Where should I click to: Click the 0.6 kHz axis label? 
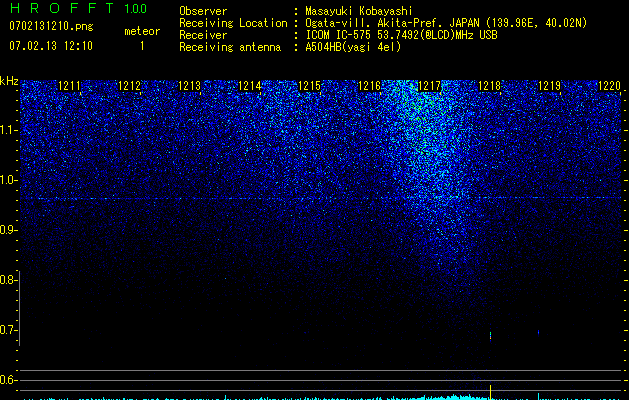coord(9,380)
